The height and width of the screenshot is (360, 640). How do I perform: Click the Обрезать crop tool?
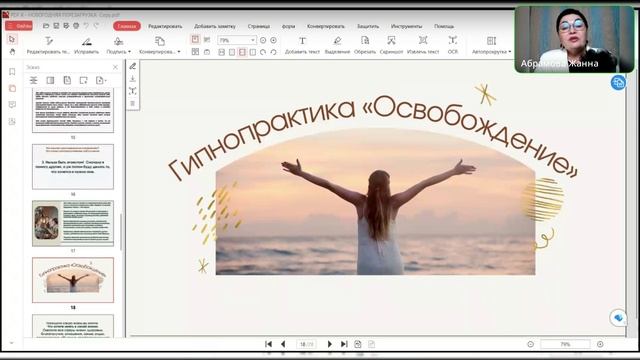[365, 45]
